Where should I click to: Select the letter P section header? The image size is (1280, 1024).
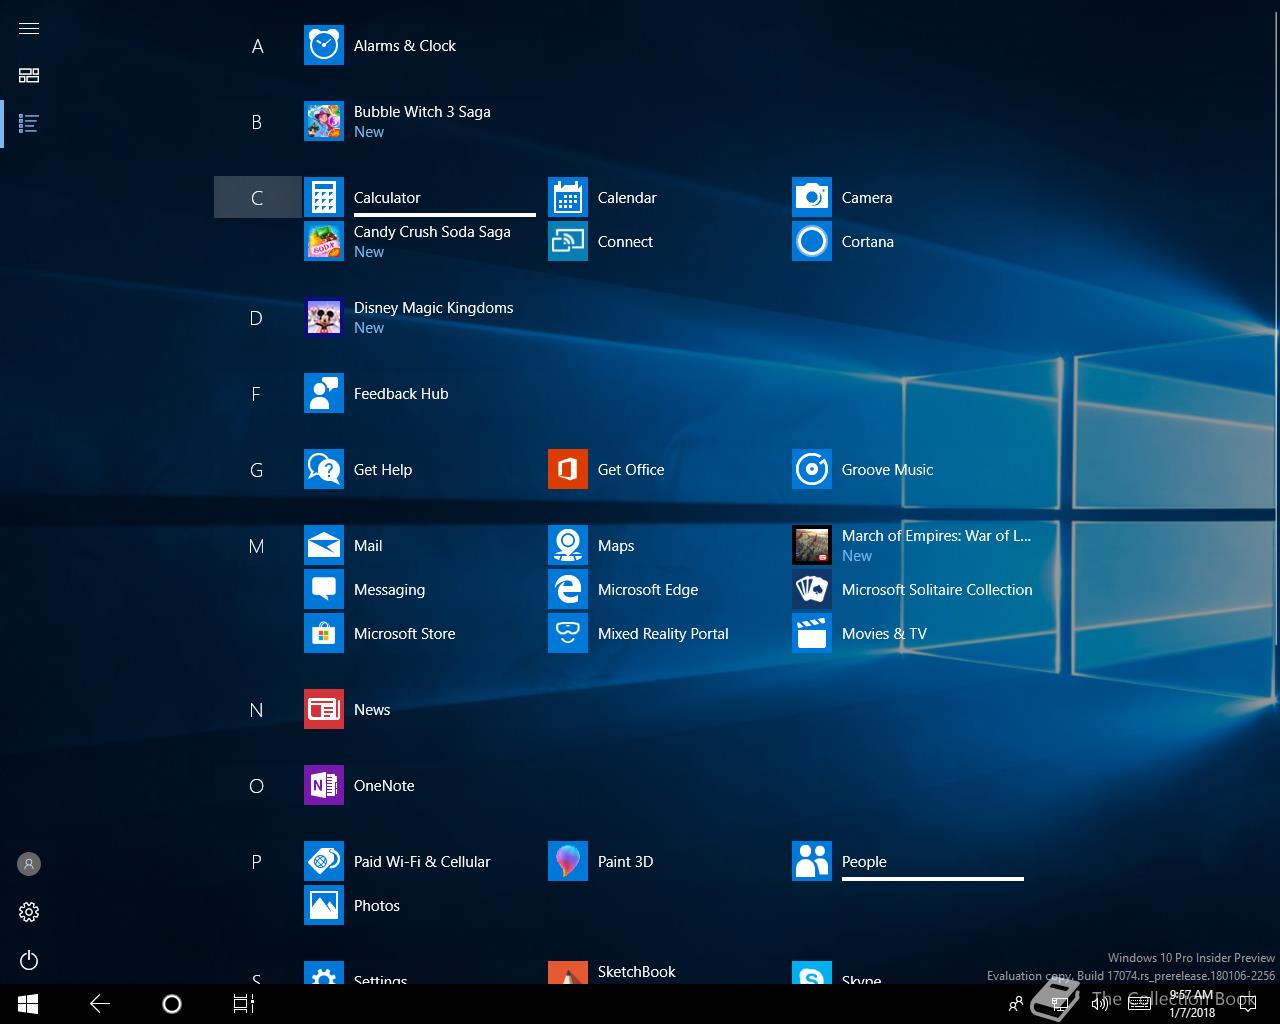(257, 862)
